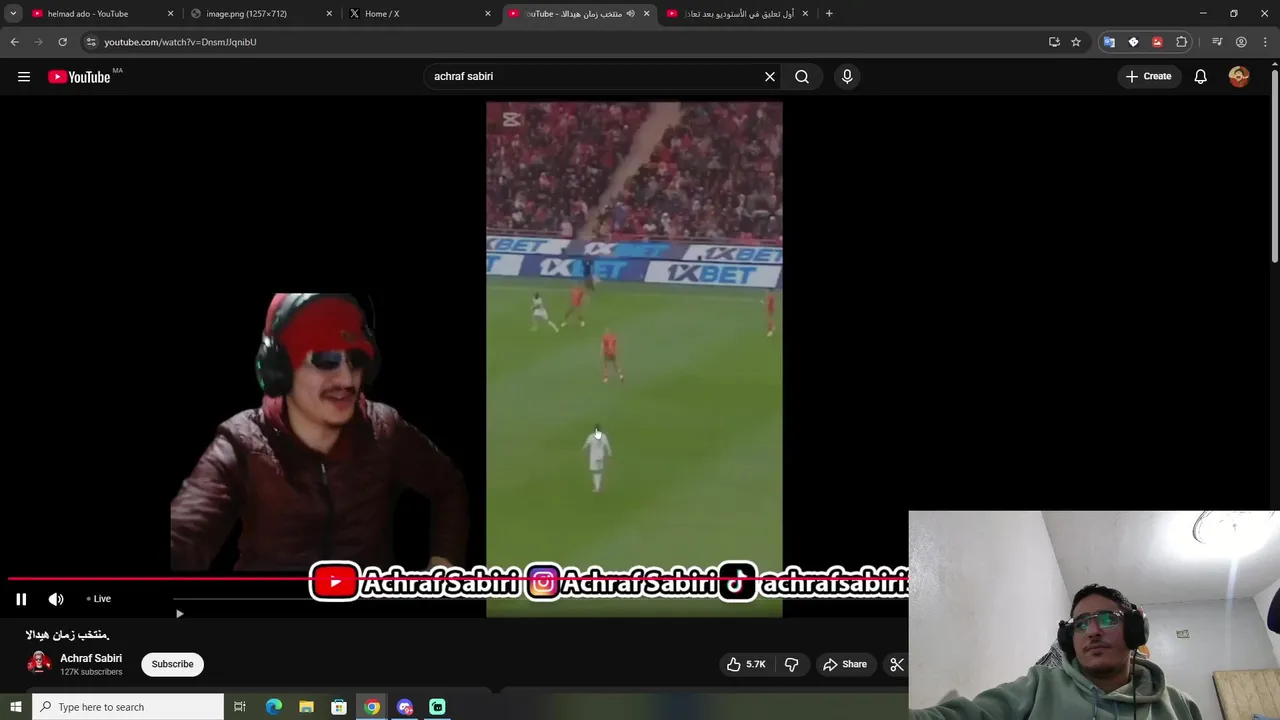Viewport: 1280px width, 720px height.
Task: Close the last Arabic-titled YouTube tab
Action: [x=805, y=14]
